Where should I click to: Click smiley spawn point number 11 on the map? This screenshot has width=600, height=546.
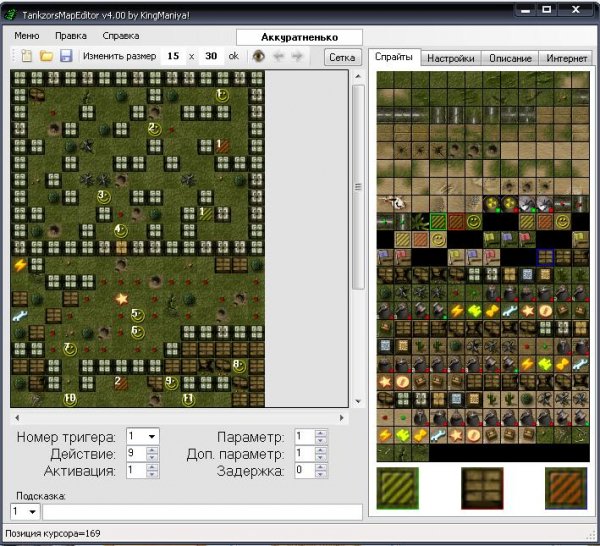[188, 399]
